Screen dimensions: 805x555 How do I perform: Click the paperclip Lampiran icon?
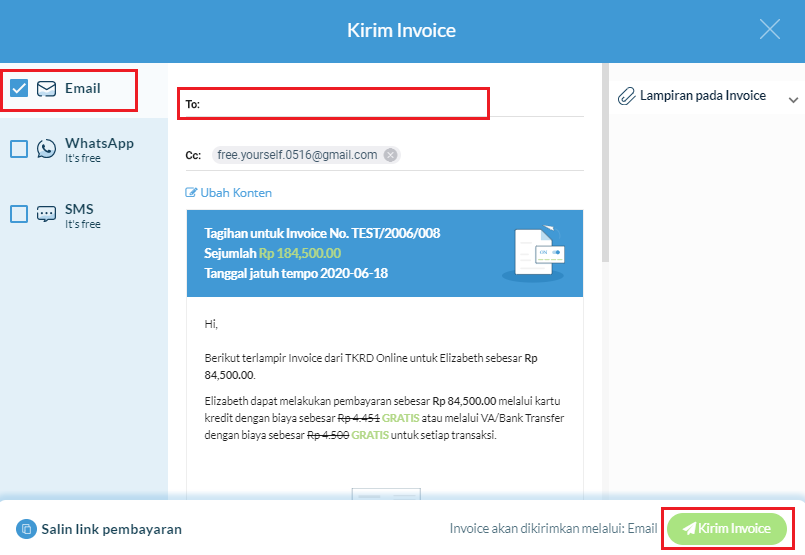pos(626,96)
